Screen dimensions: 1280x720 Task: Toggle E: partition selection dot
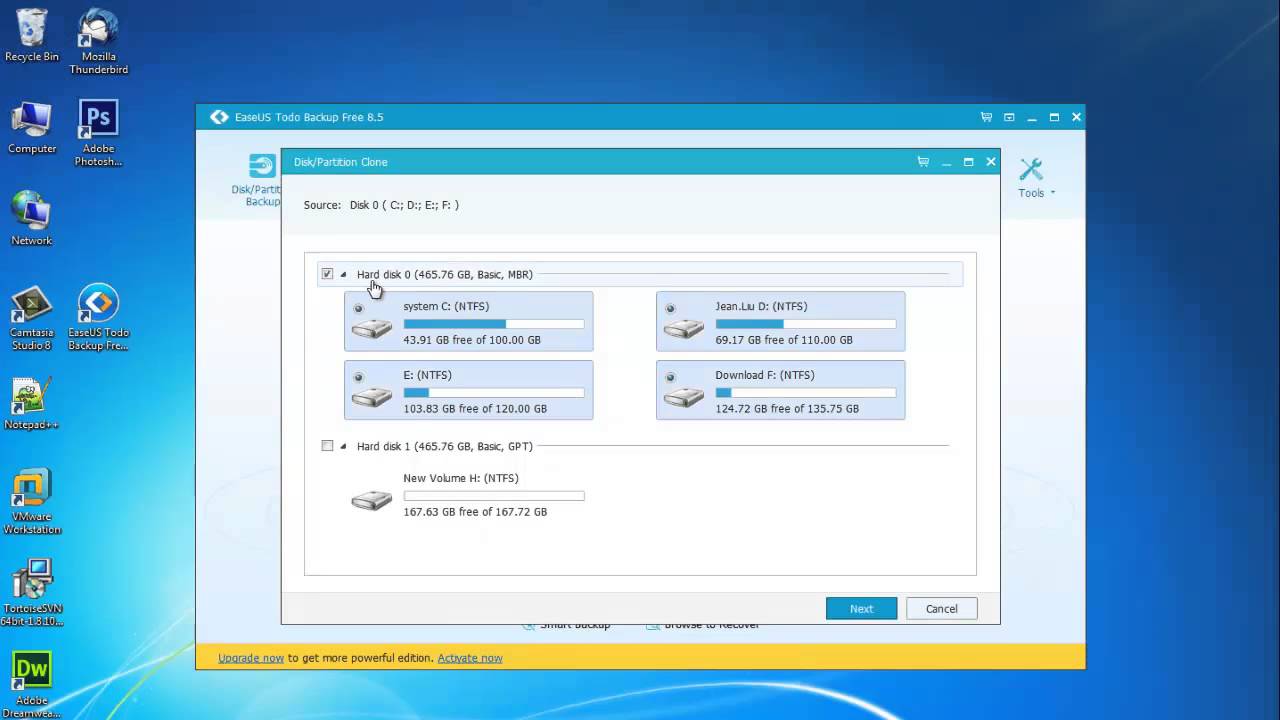click(358, 377)
